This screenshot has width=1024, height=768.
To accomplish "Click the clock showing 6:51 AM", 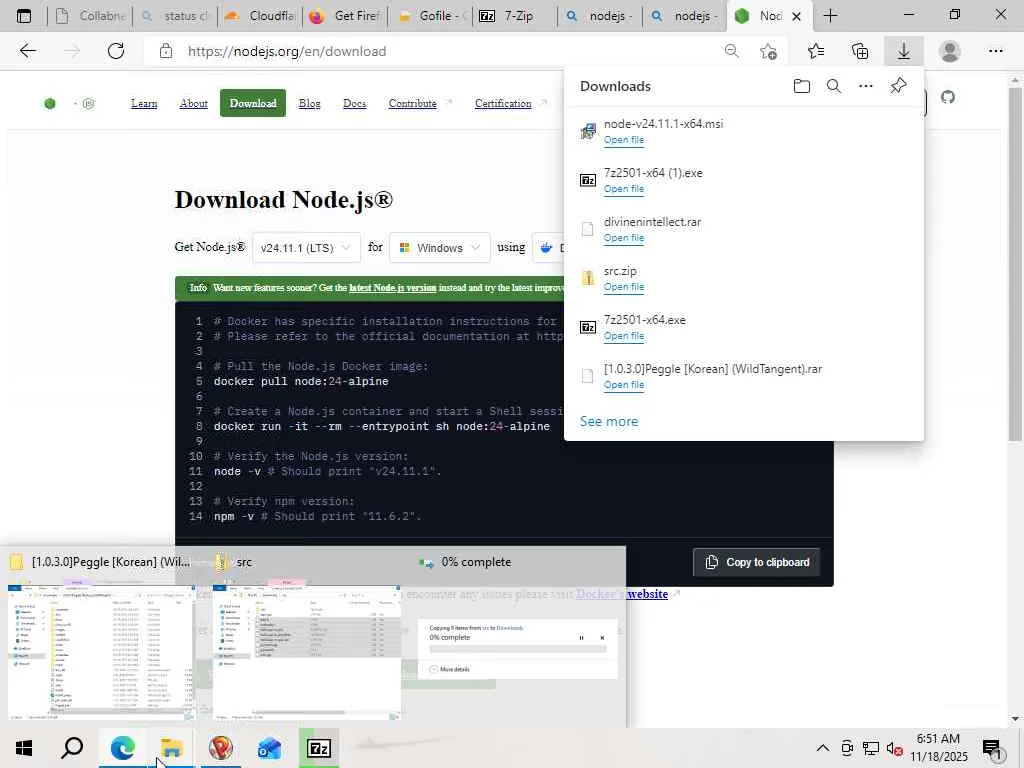I will [938, 739].
